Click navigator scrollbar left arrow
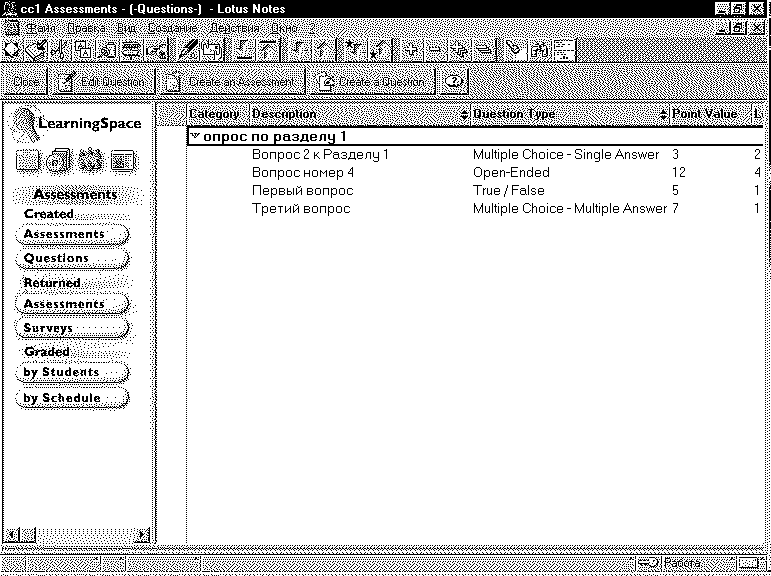The width and height of the screenshot is (771, 576). pyautogui.click(x=12, y=535)
